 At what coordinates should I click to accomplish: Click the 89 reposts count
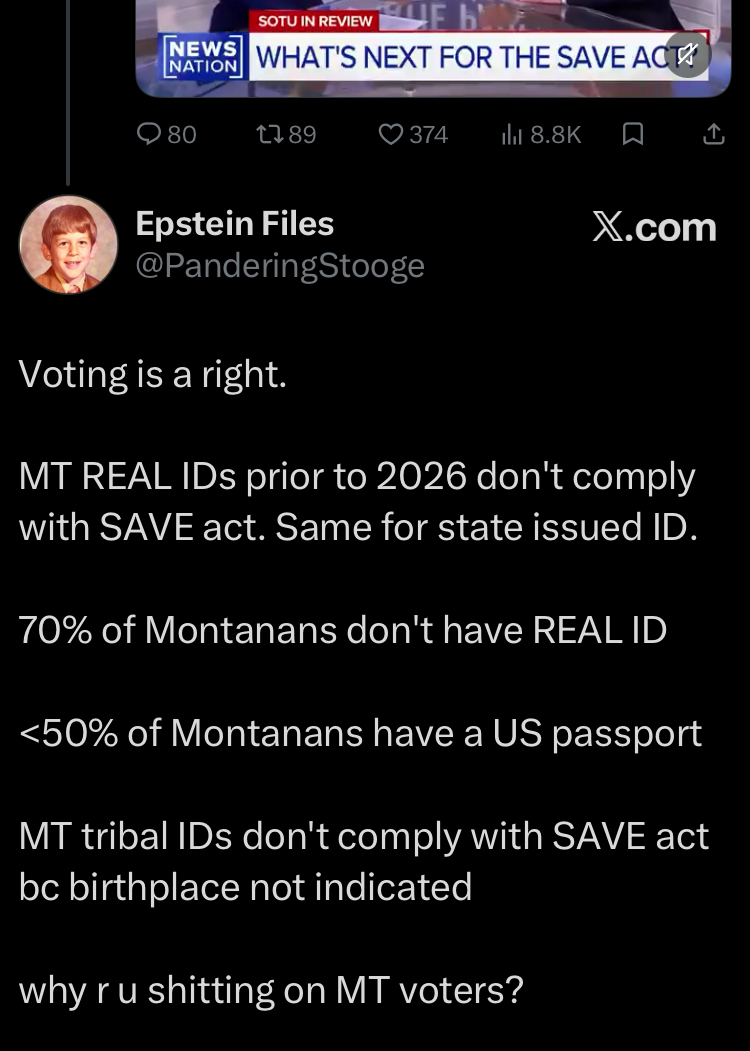pyautogui.click(x=302, y=134)
